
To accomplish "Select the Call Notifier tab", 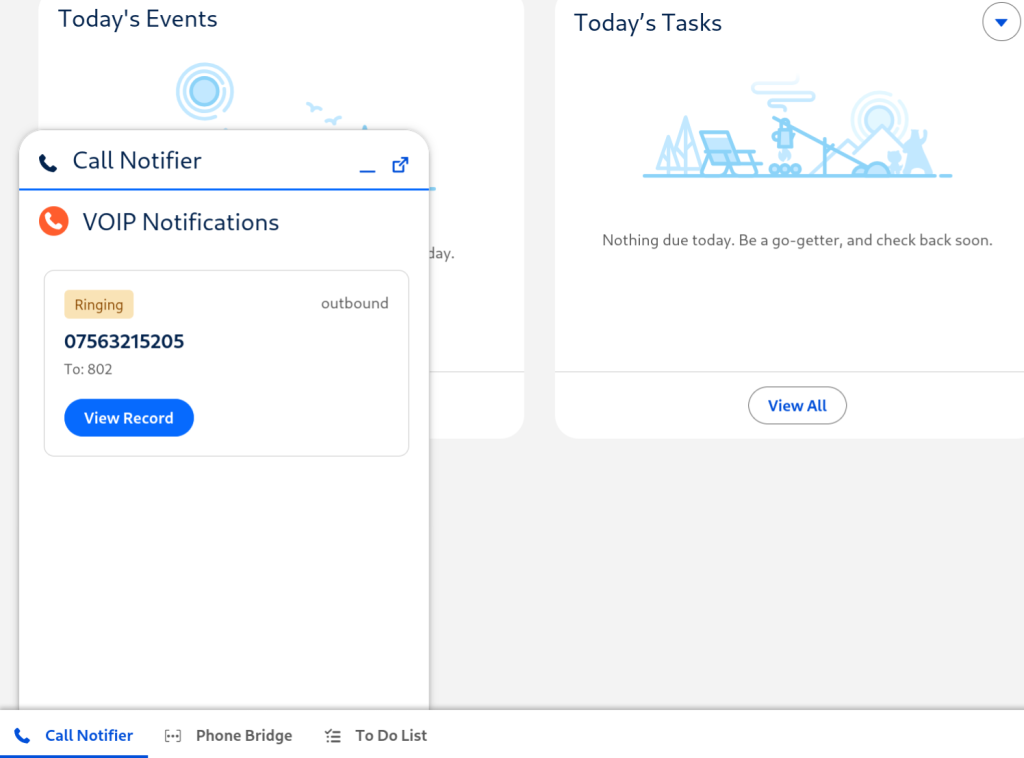I will pos(88,735).
